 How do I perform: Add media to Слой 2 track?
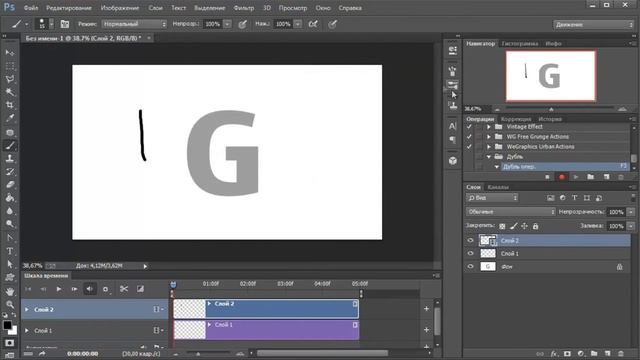[426, 309]
